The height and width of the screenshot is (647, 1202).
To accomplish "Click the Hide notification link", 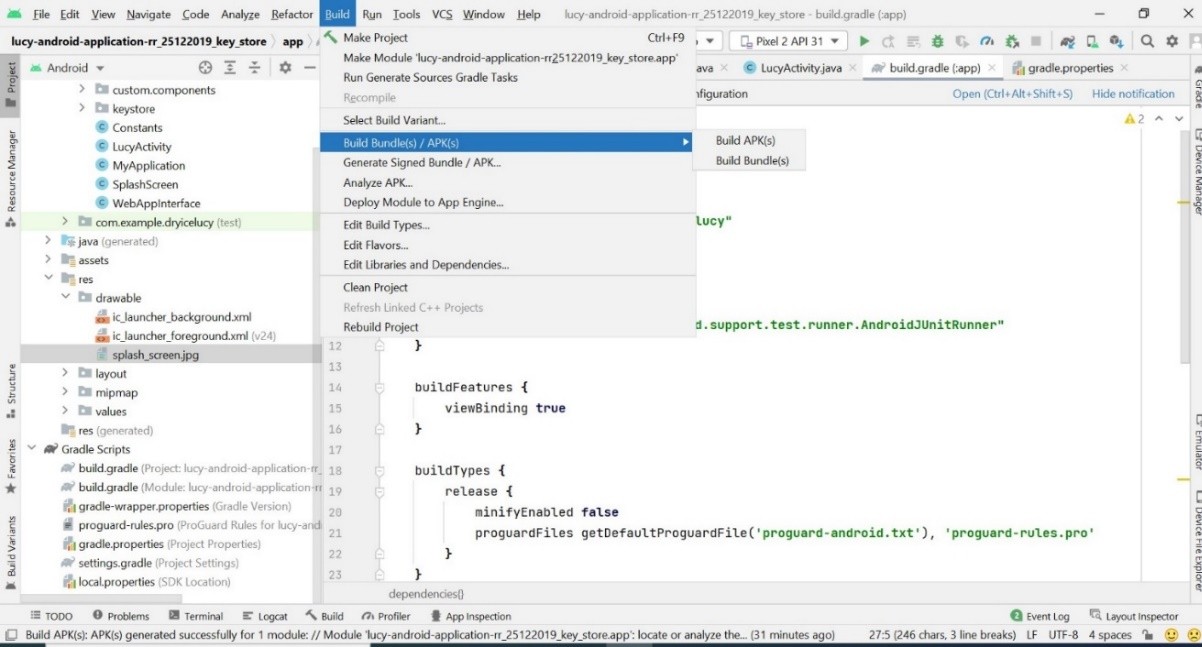I will pyautogui.click(x=1133, y=94).
